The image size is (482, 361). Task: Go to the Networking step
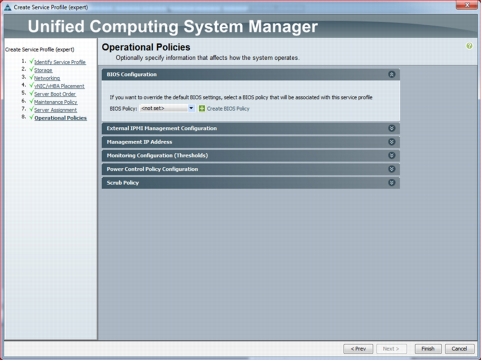click(x=47, y=78)
